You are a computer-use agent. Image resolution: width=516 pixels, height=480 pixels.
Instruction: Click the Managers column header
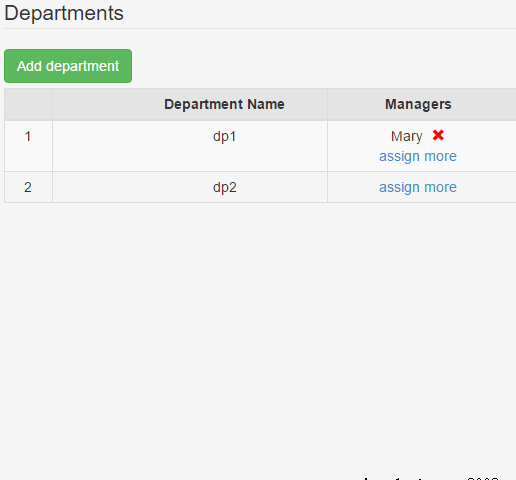422,104
